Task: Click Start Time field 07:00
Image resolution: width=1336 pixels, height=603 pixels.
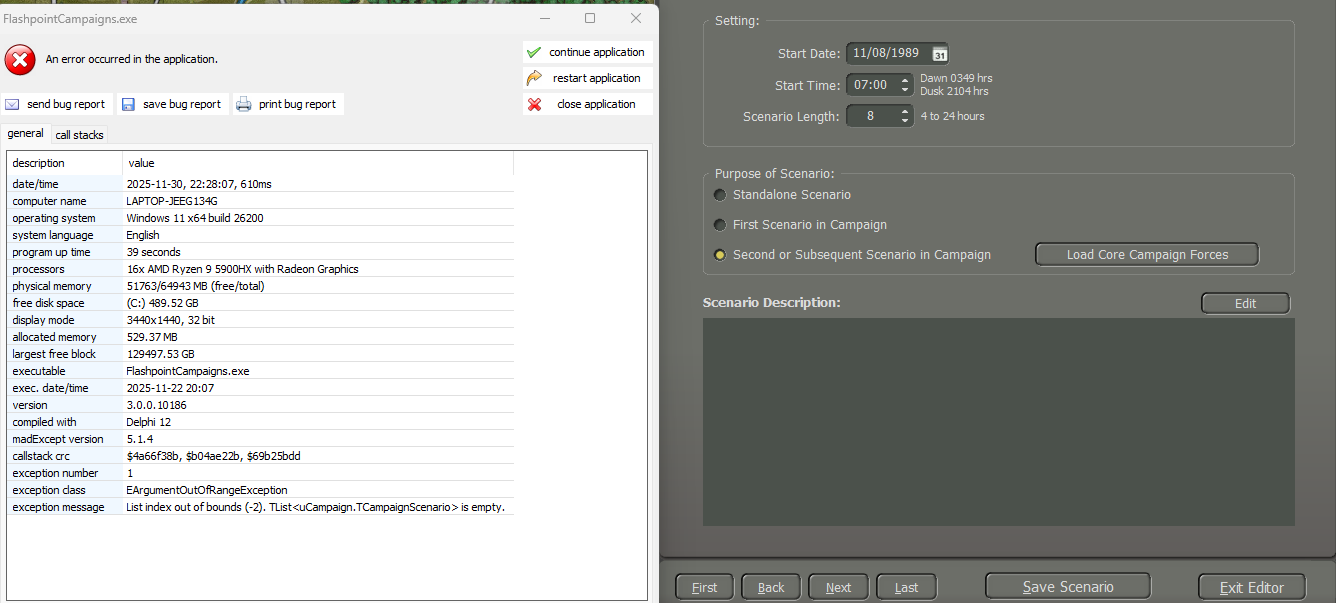Action: [871, 85]
